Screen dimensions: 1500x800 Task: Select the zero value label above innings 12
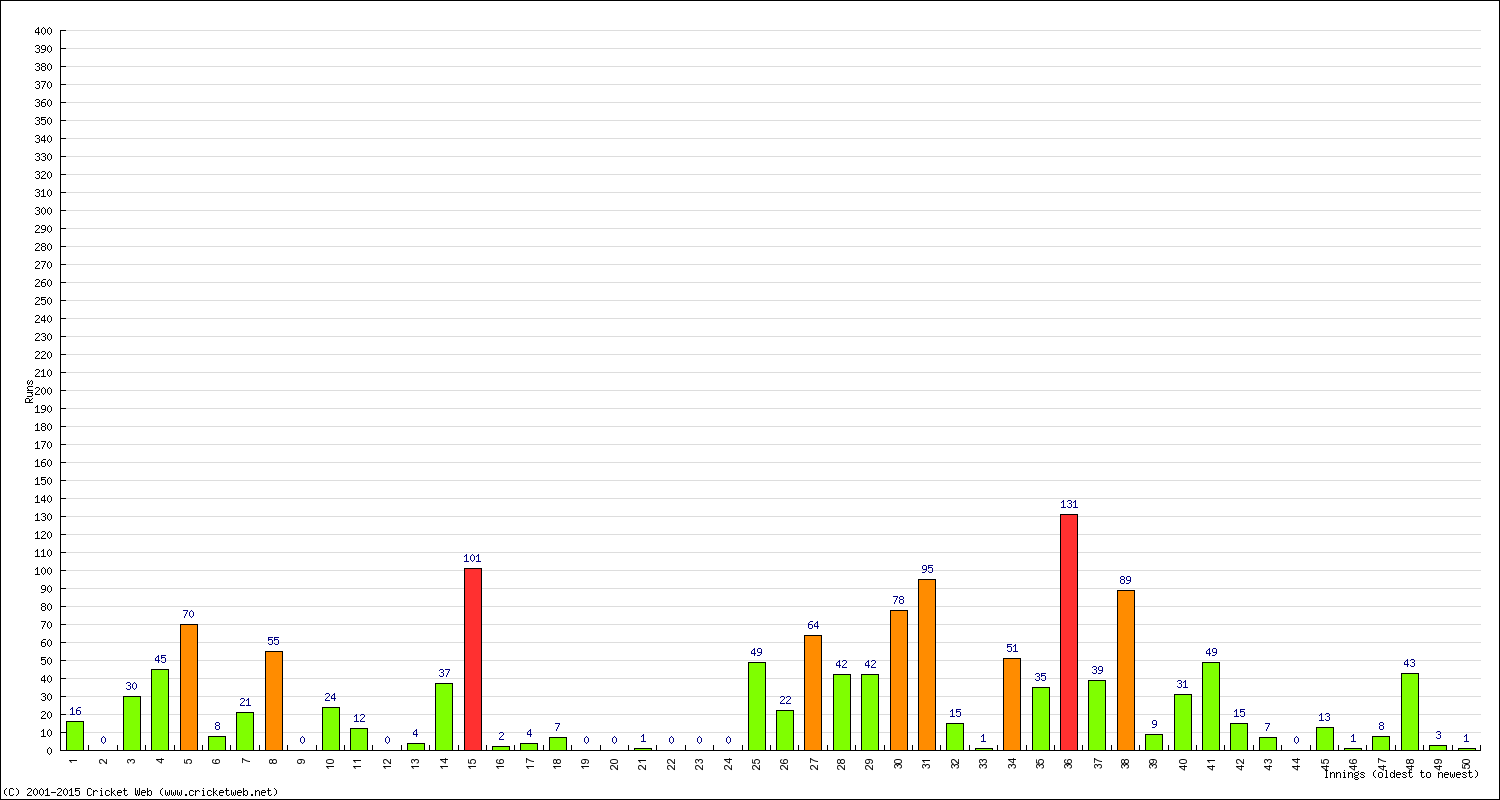pyautogui.click(x=387, y=740)
